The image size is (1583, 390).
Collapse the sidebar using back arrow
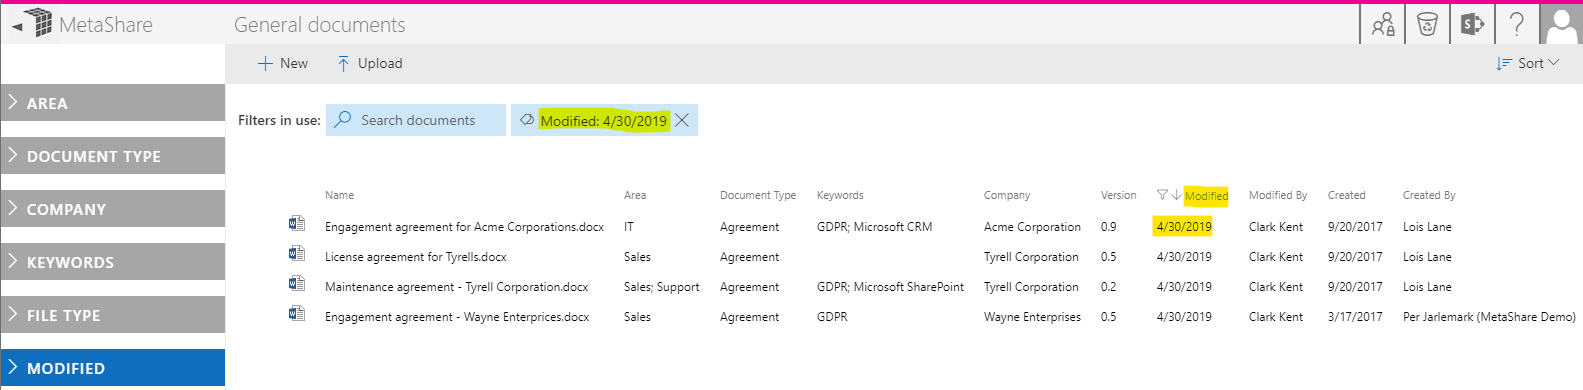pos(16,27)
